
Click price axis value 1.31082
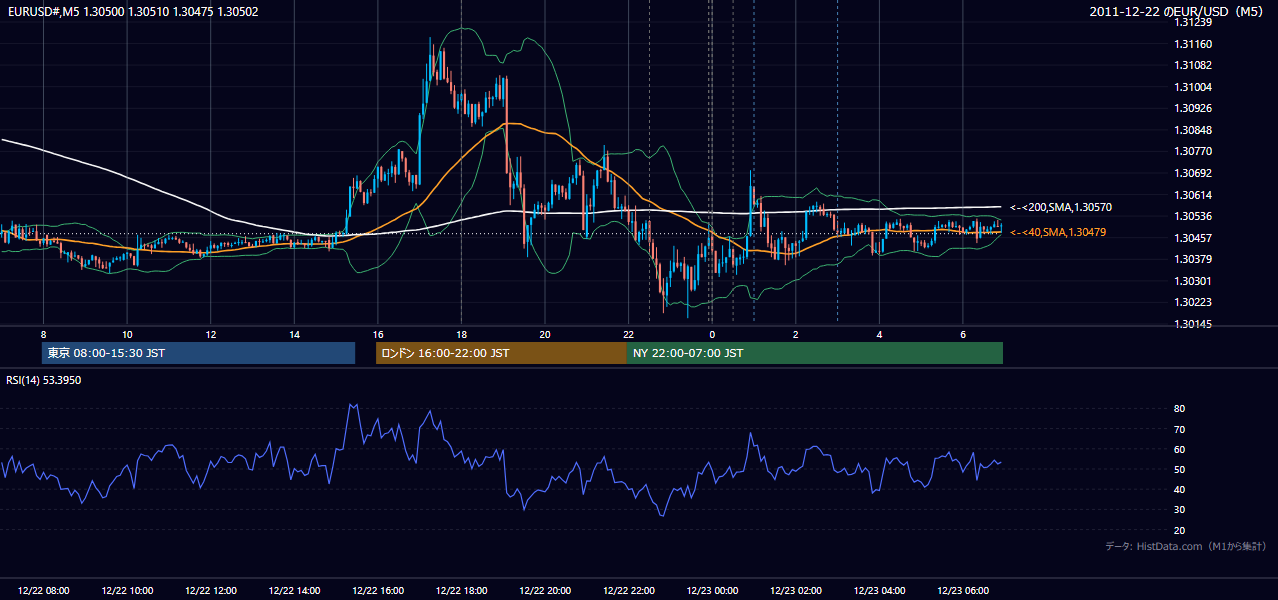coord(1193,65)
